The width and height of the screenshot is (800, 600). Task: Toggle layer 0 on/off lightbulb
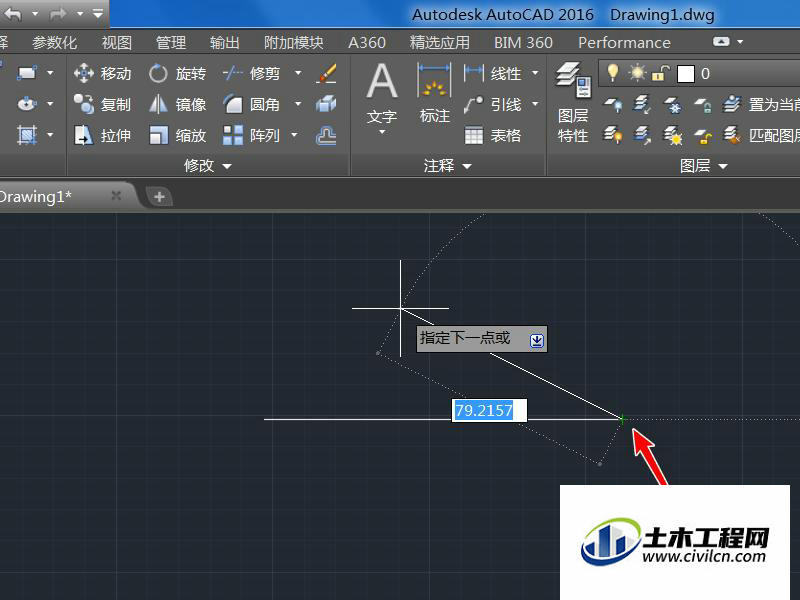(613, 73)
